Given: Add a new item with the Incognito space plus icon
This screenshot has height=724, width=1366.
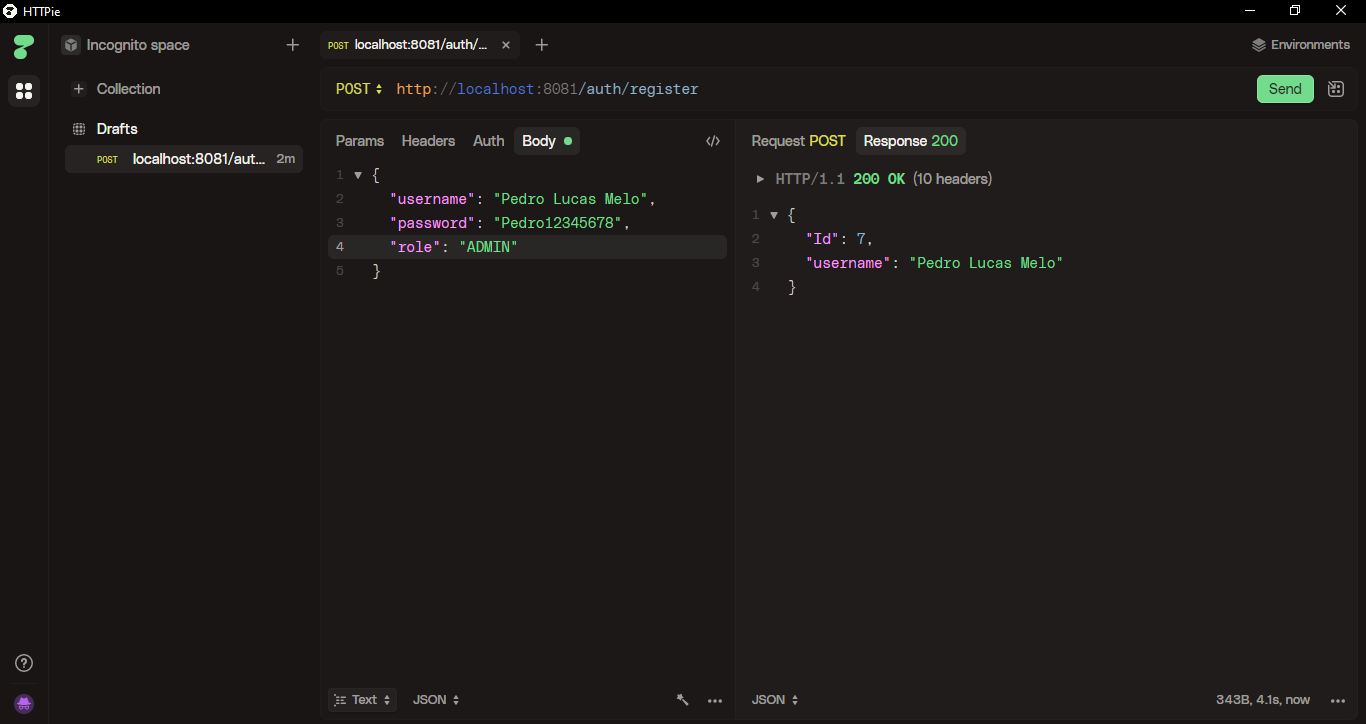Looking at the screenshot, I should 292,45.
